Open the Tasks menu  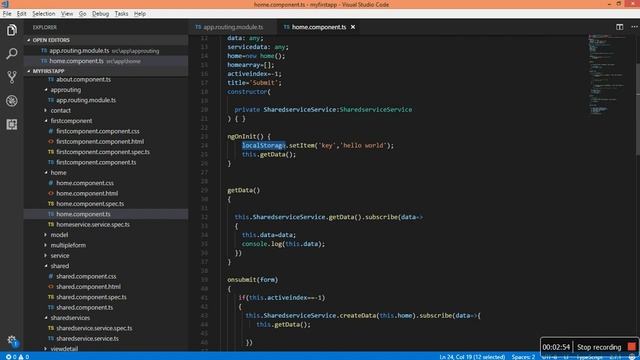pos(121,13)
